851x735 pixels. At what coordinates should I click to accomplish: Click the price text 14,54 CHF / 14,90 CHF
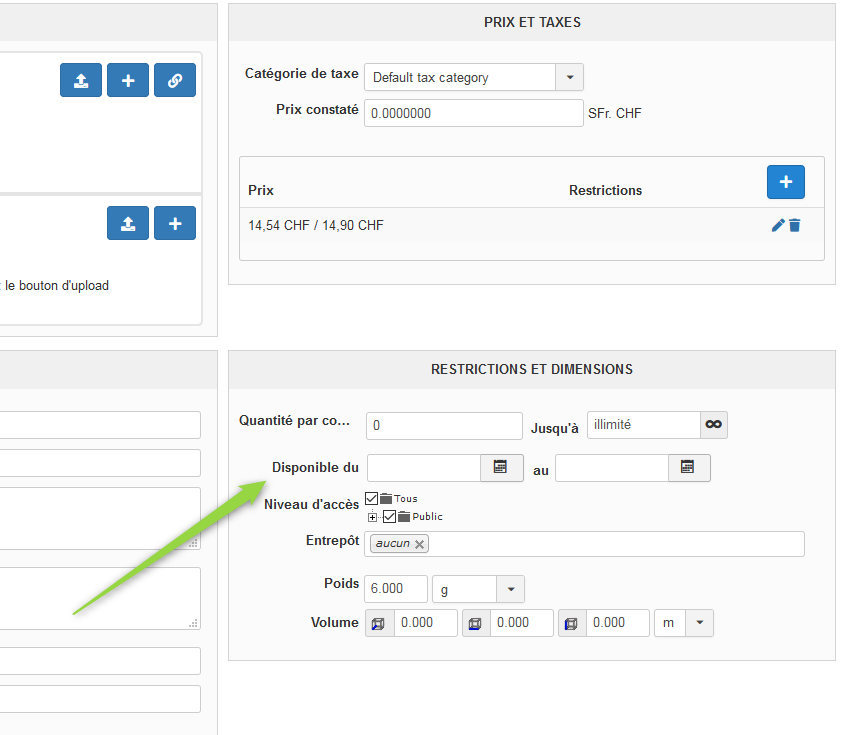coord(316,225)
